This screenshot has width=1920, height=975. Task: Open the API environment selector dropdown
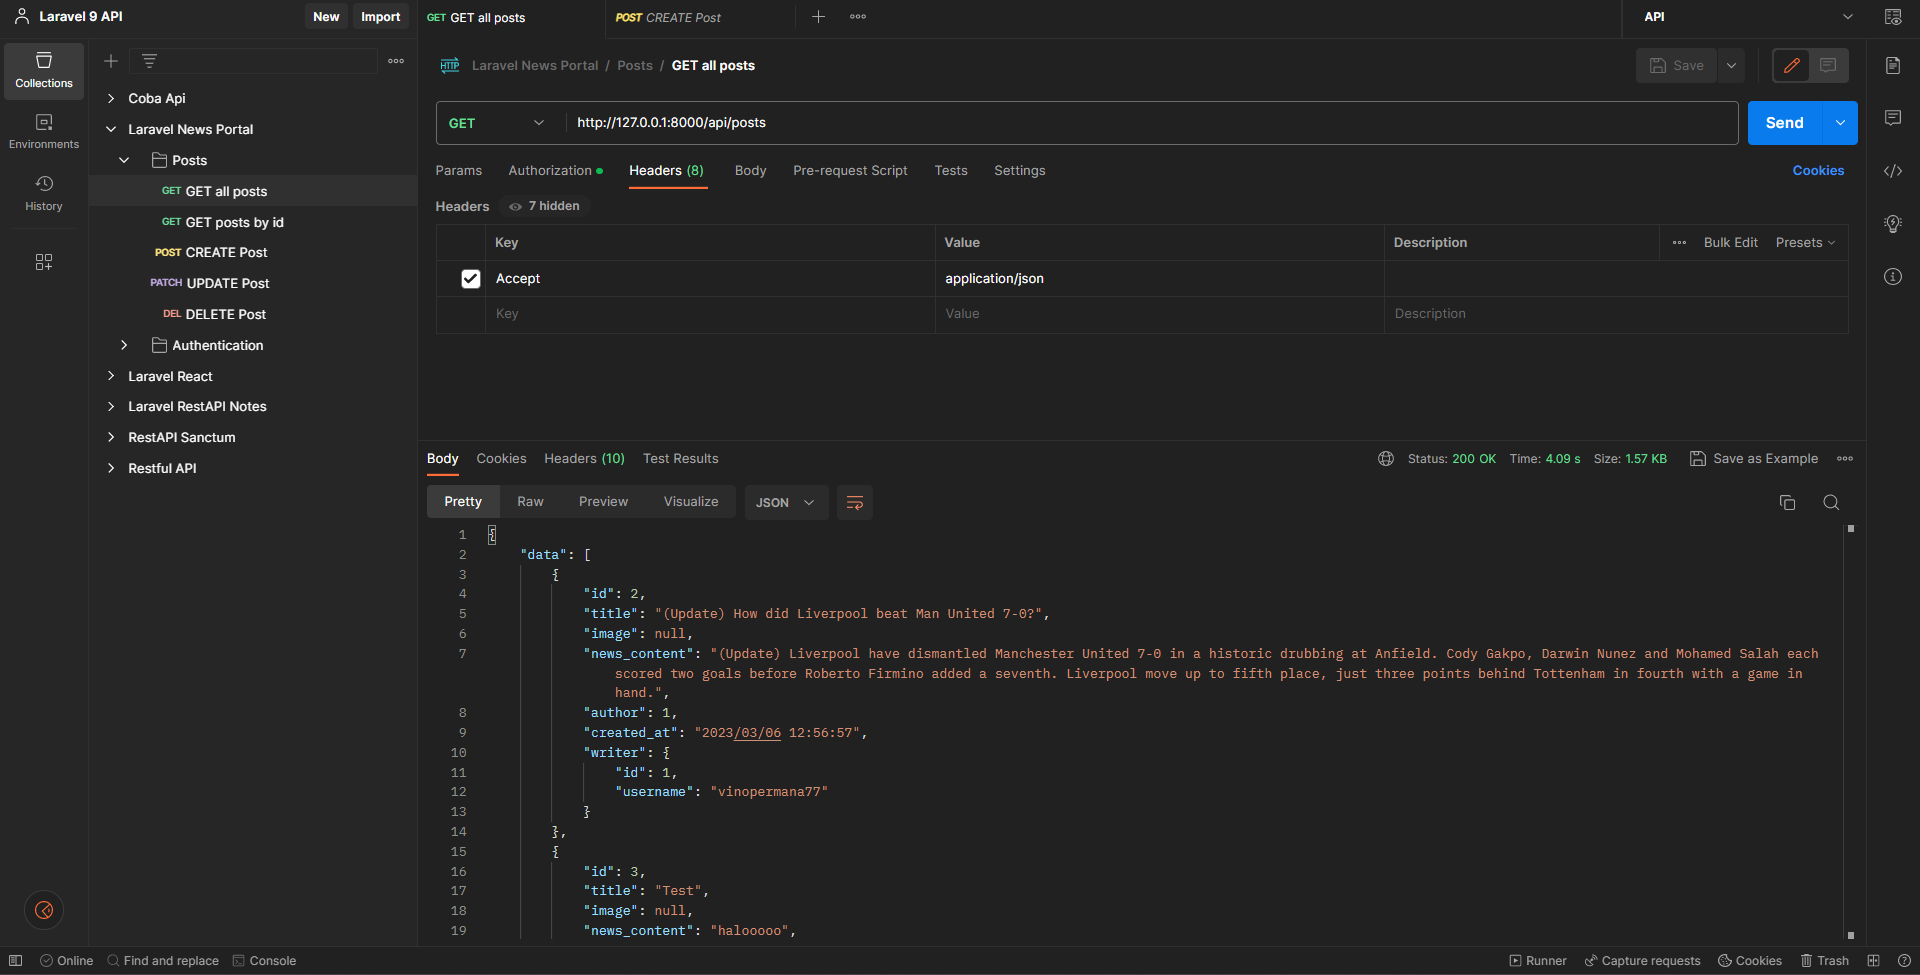tap(1748, 17)
